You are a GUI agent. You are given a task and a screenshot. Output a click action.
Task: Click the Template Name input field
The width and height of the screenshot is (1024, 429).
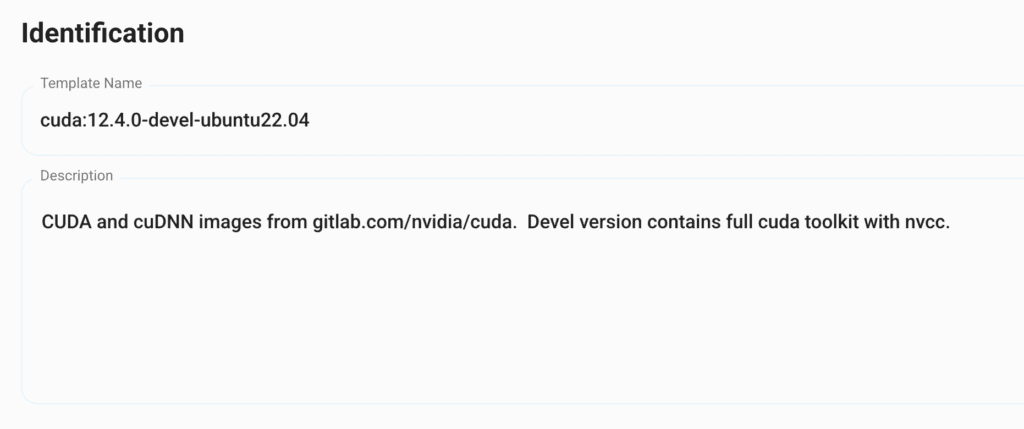pyautogui.click(x=522, y=121)
